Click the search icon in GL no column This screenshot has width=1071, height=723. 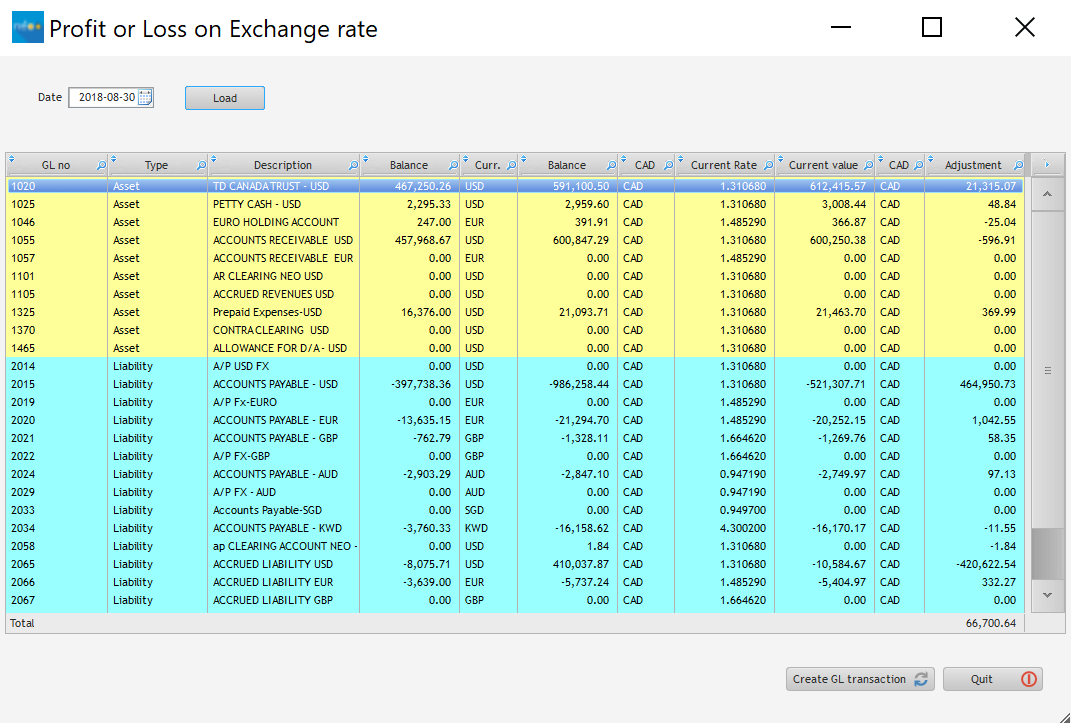point(100,166)
